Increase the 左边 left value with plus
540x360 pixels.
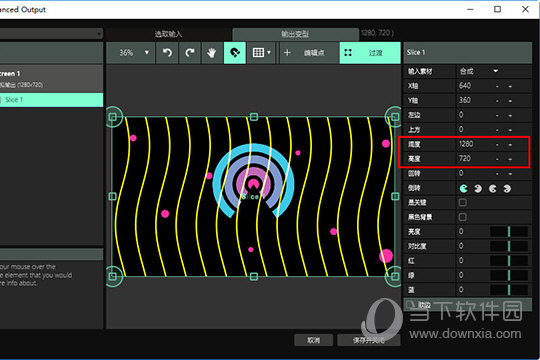pos(510,115)
